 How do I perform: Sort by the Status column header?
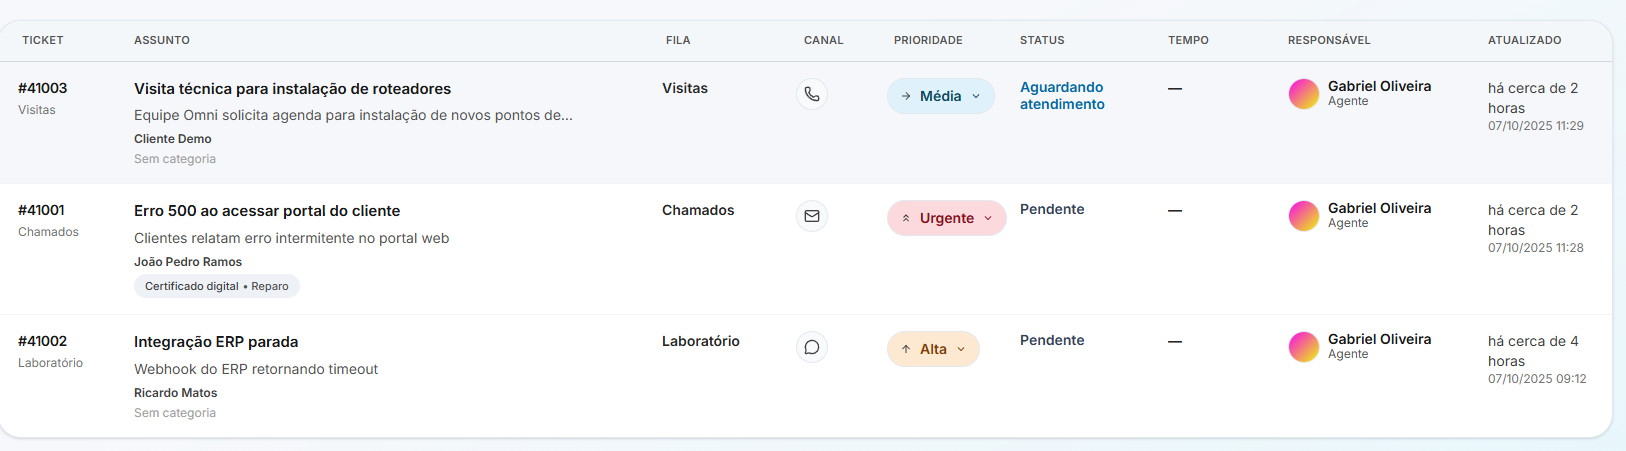click(x=1042, y=40)
